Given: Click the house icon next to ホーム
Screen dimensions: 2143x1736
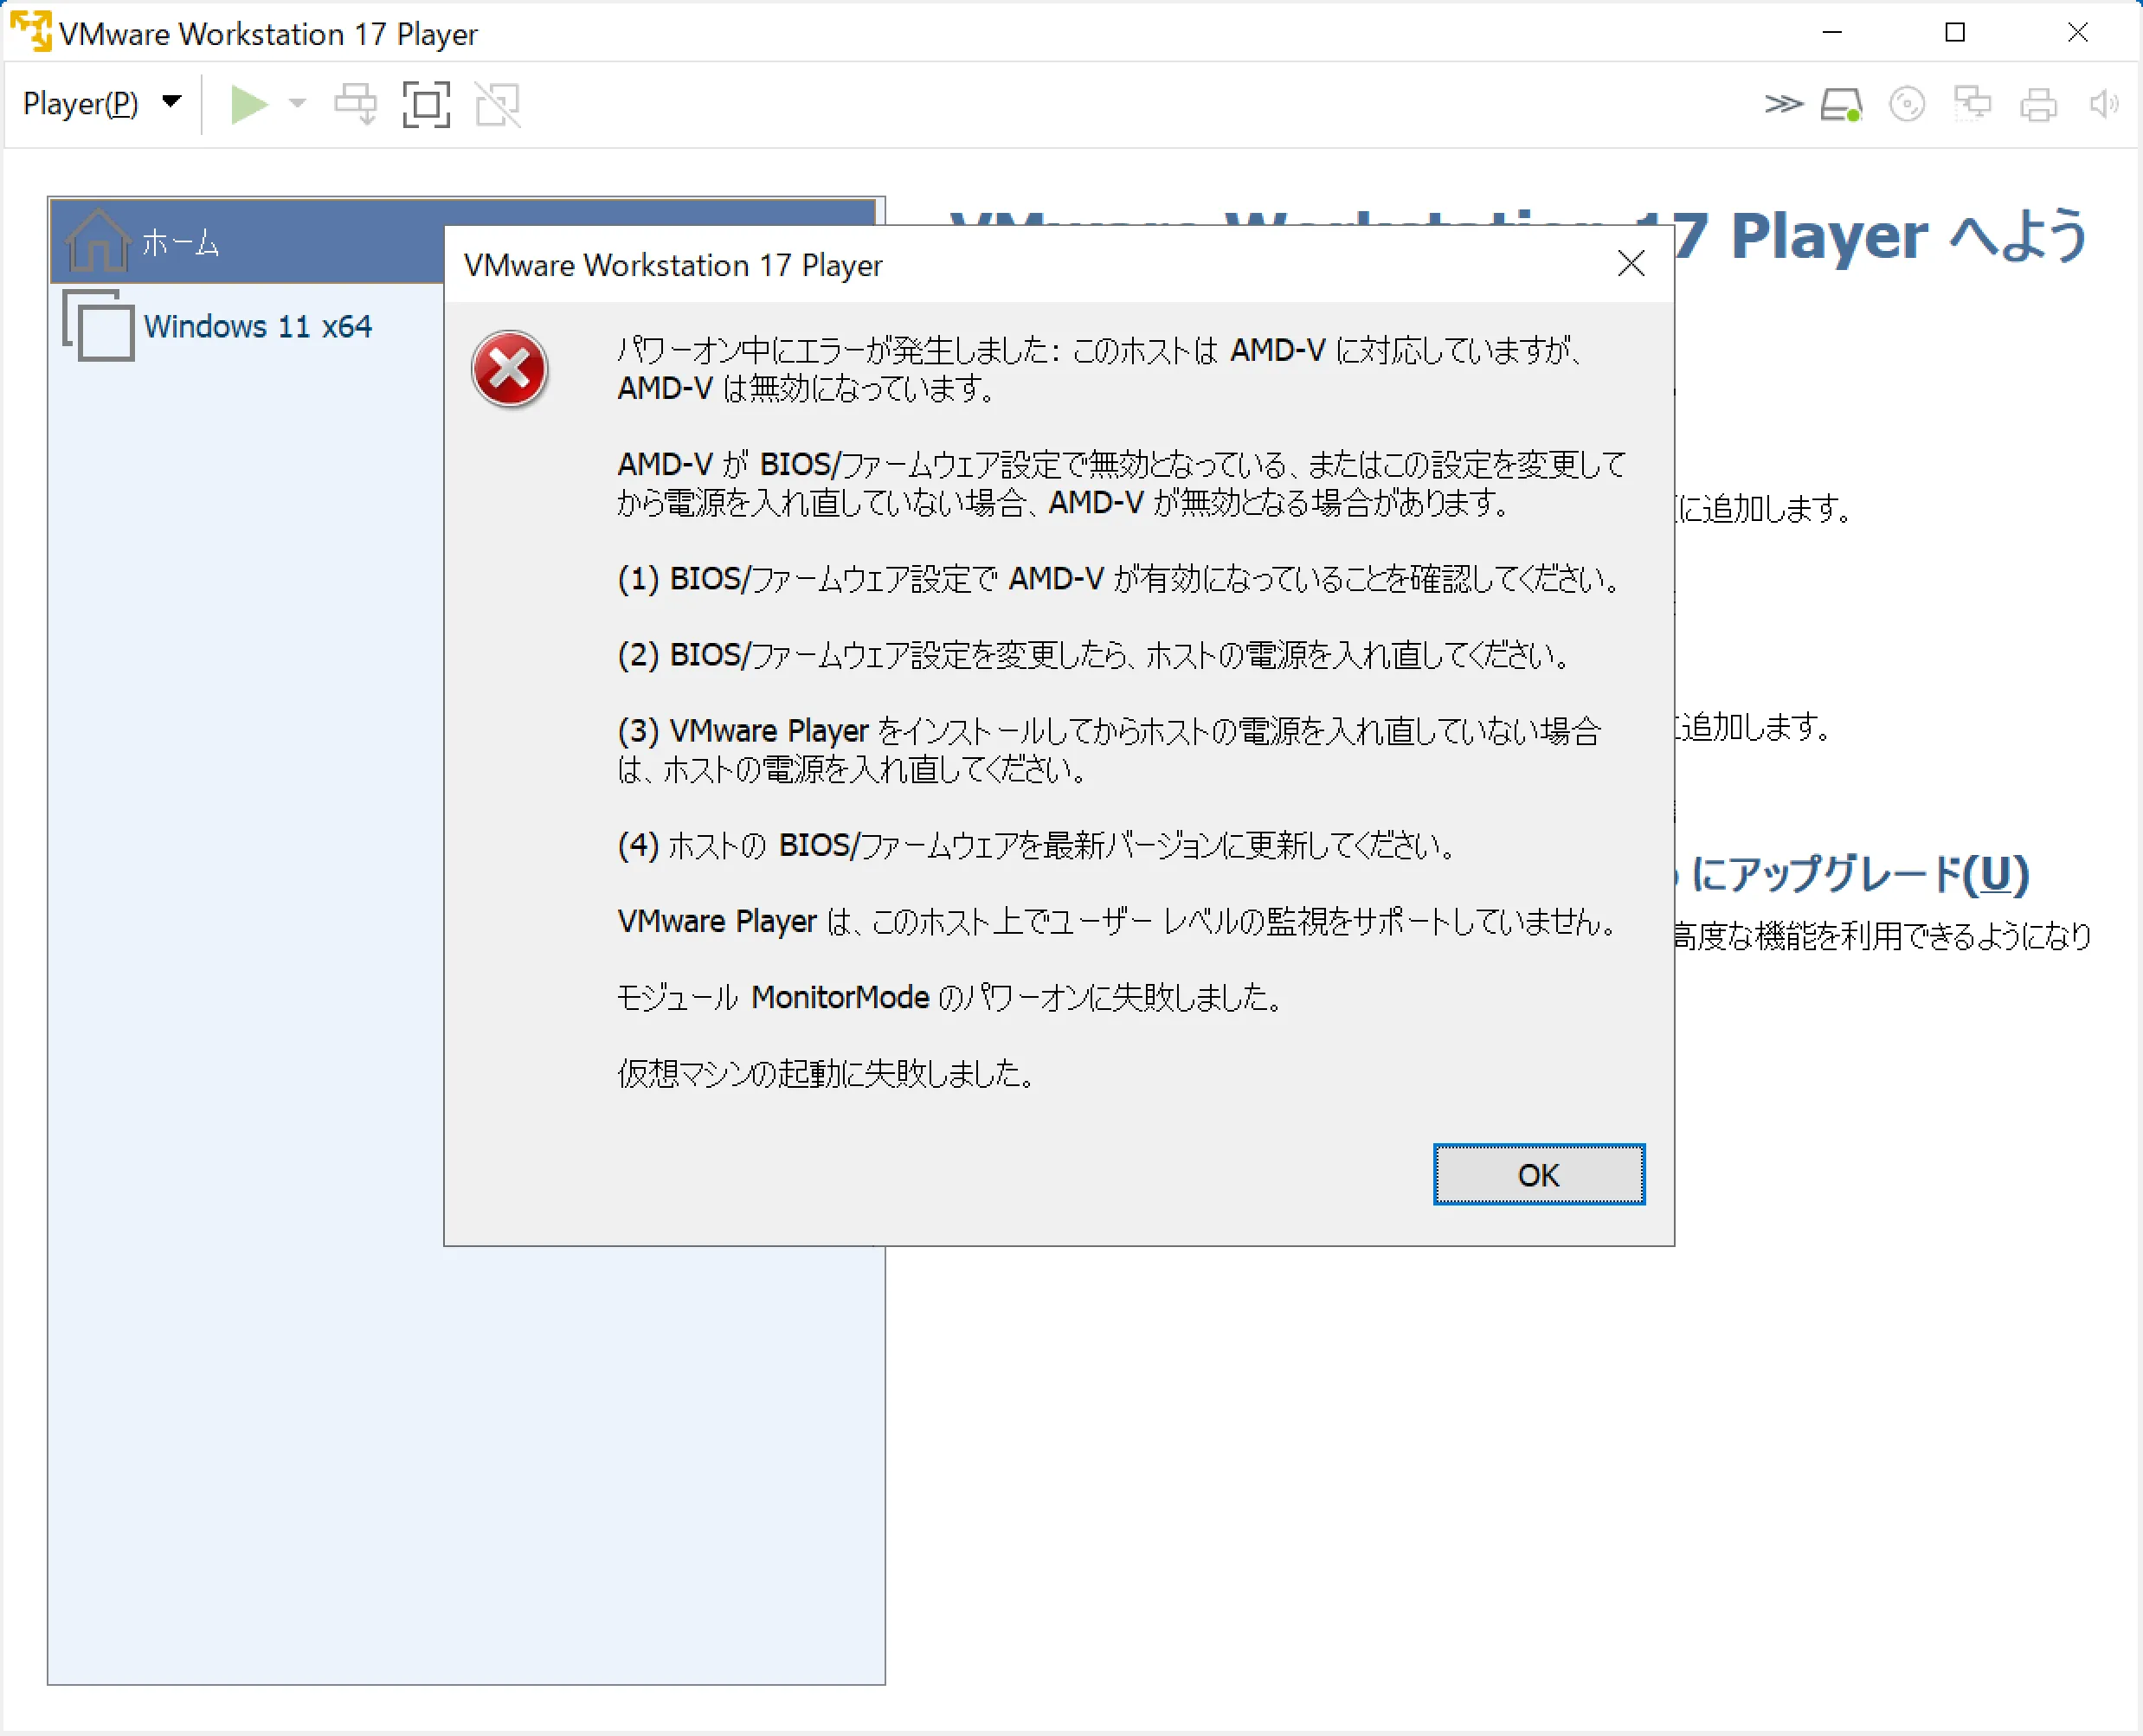Looking at the screenshot, I should (97, 240).
